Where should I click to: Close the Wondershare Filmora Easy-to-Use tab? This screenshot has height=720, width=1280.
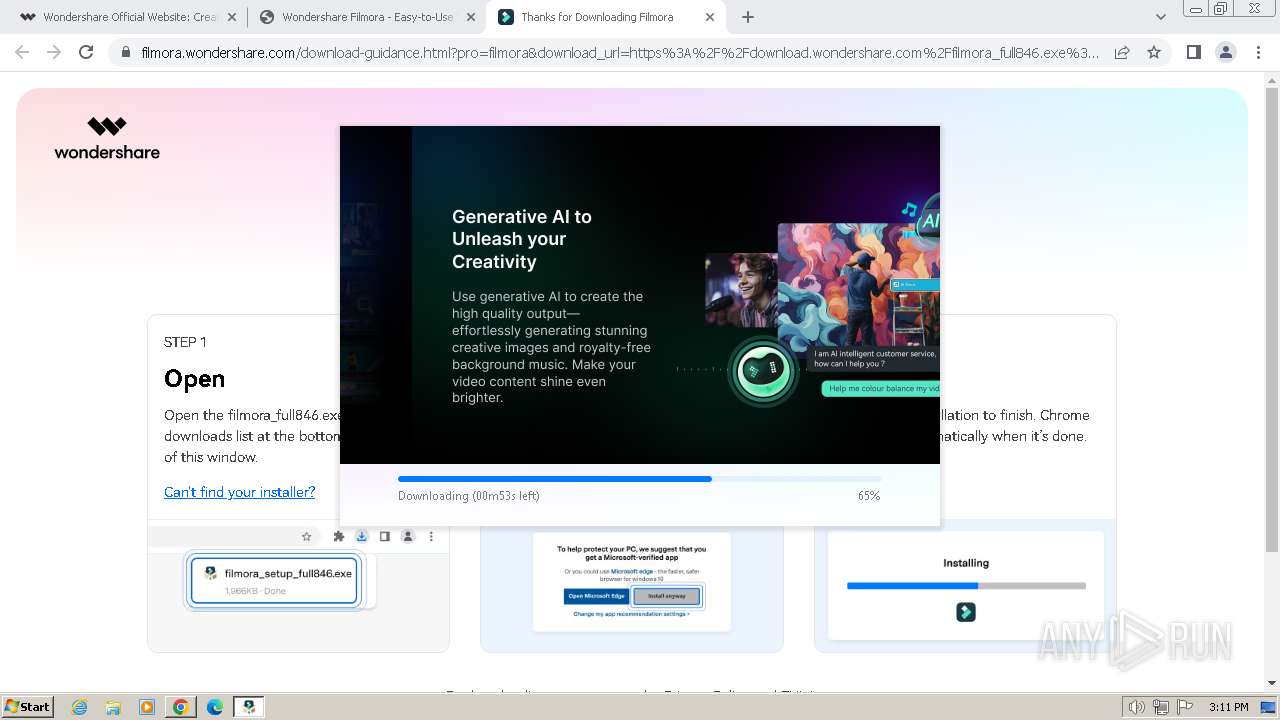coord(471,17)
